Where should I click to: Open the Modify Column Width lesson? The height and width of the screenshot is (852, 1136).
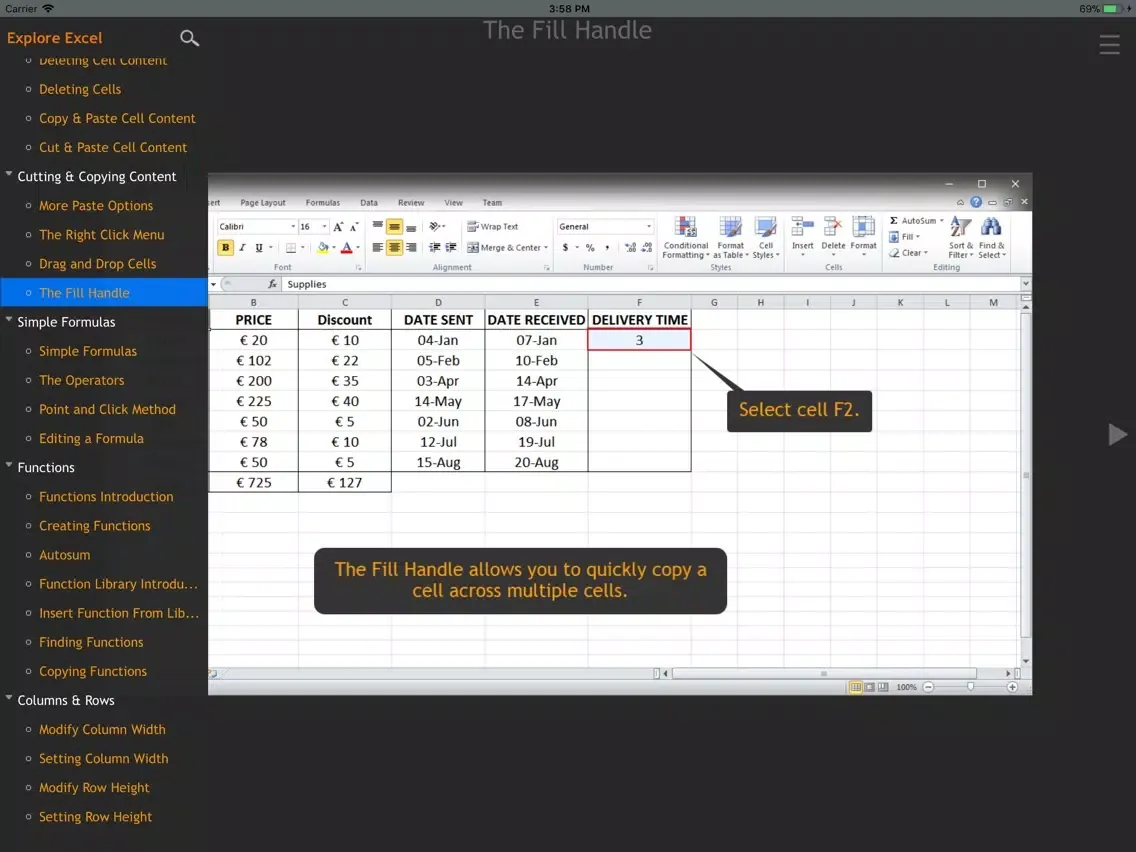coord(102,730)
